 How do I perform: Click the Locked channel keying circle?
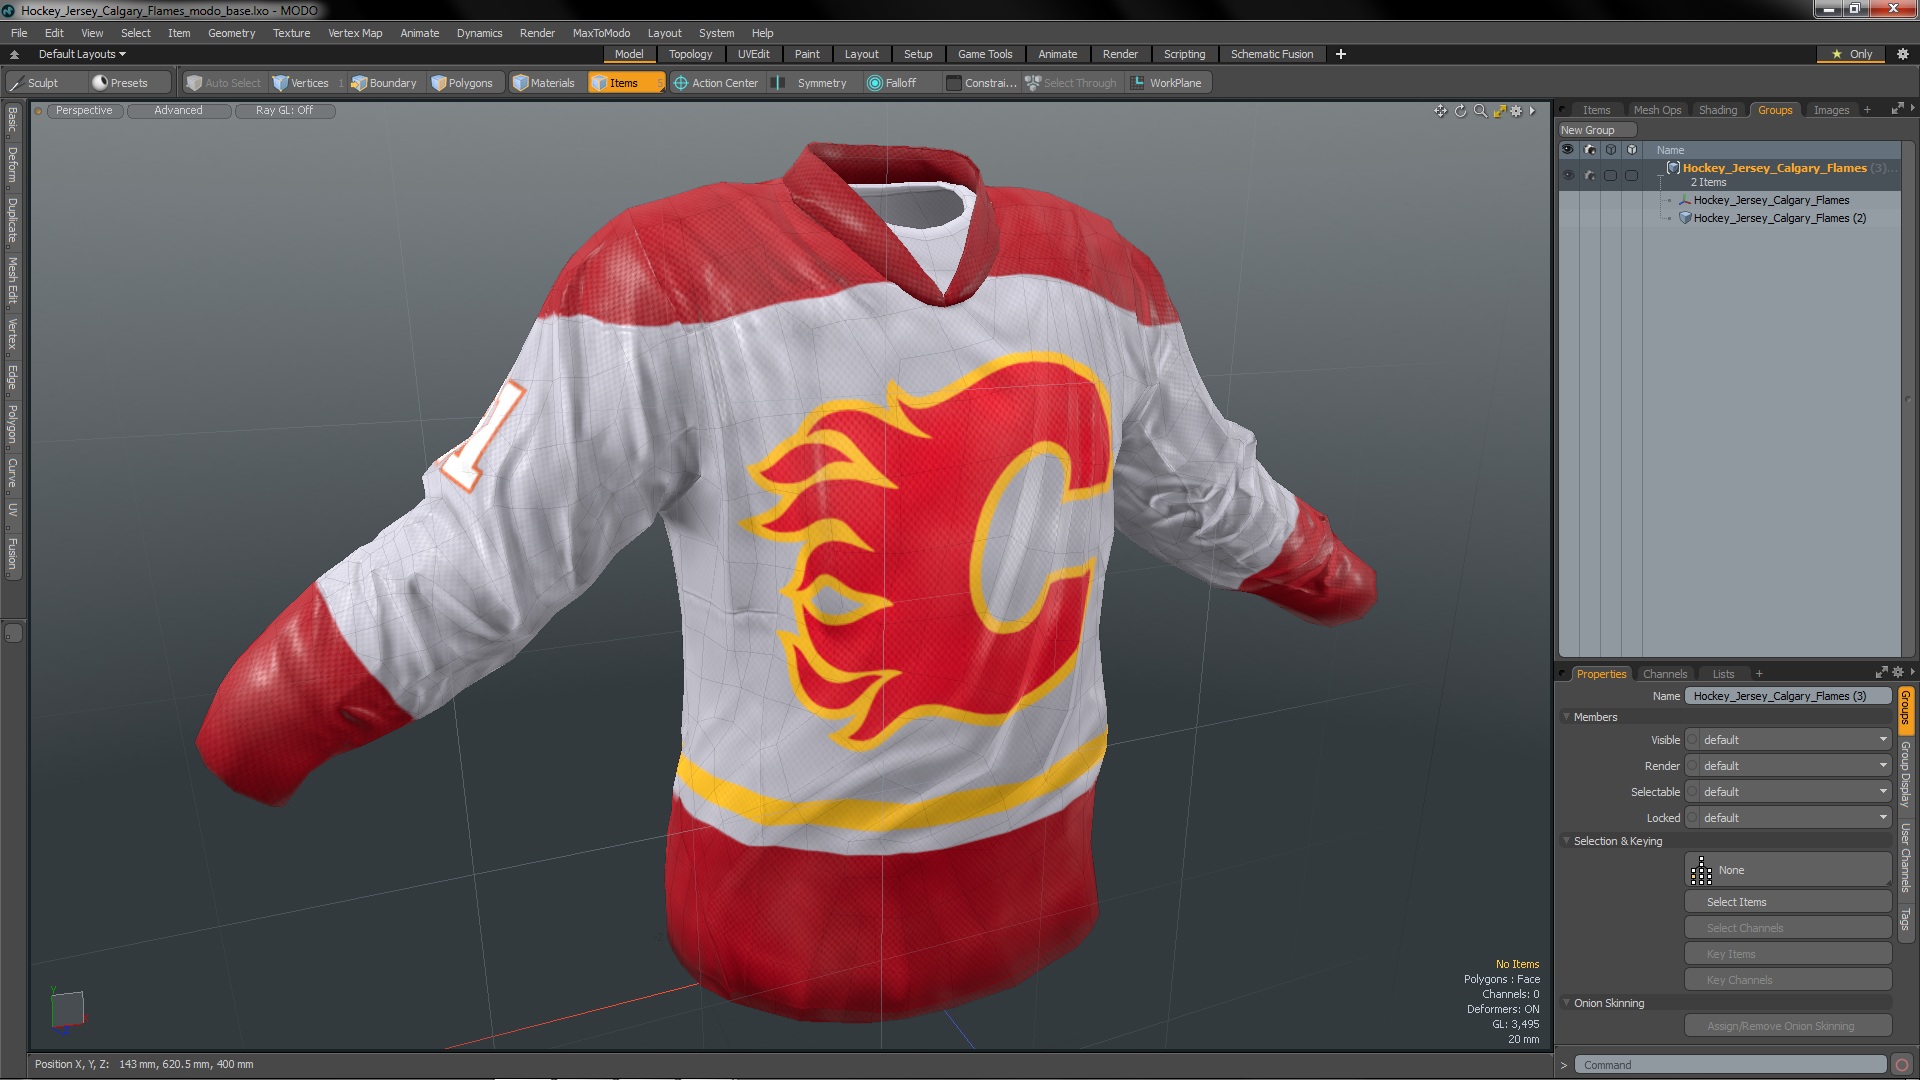(1693, 818)
